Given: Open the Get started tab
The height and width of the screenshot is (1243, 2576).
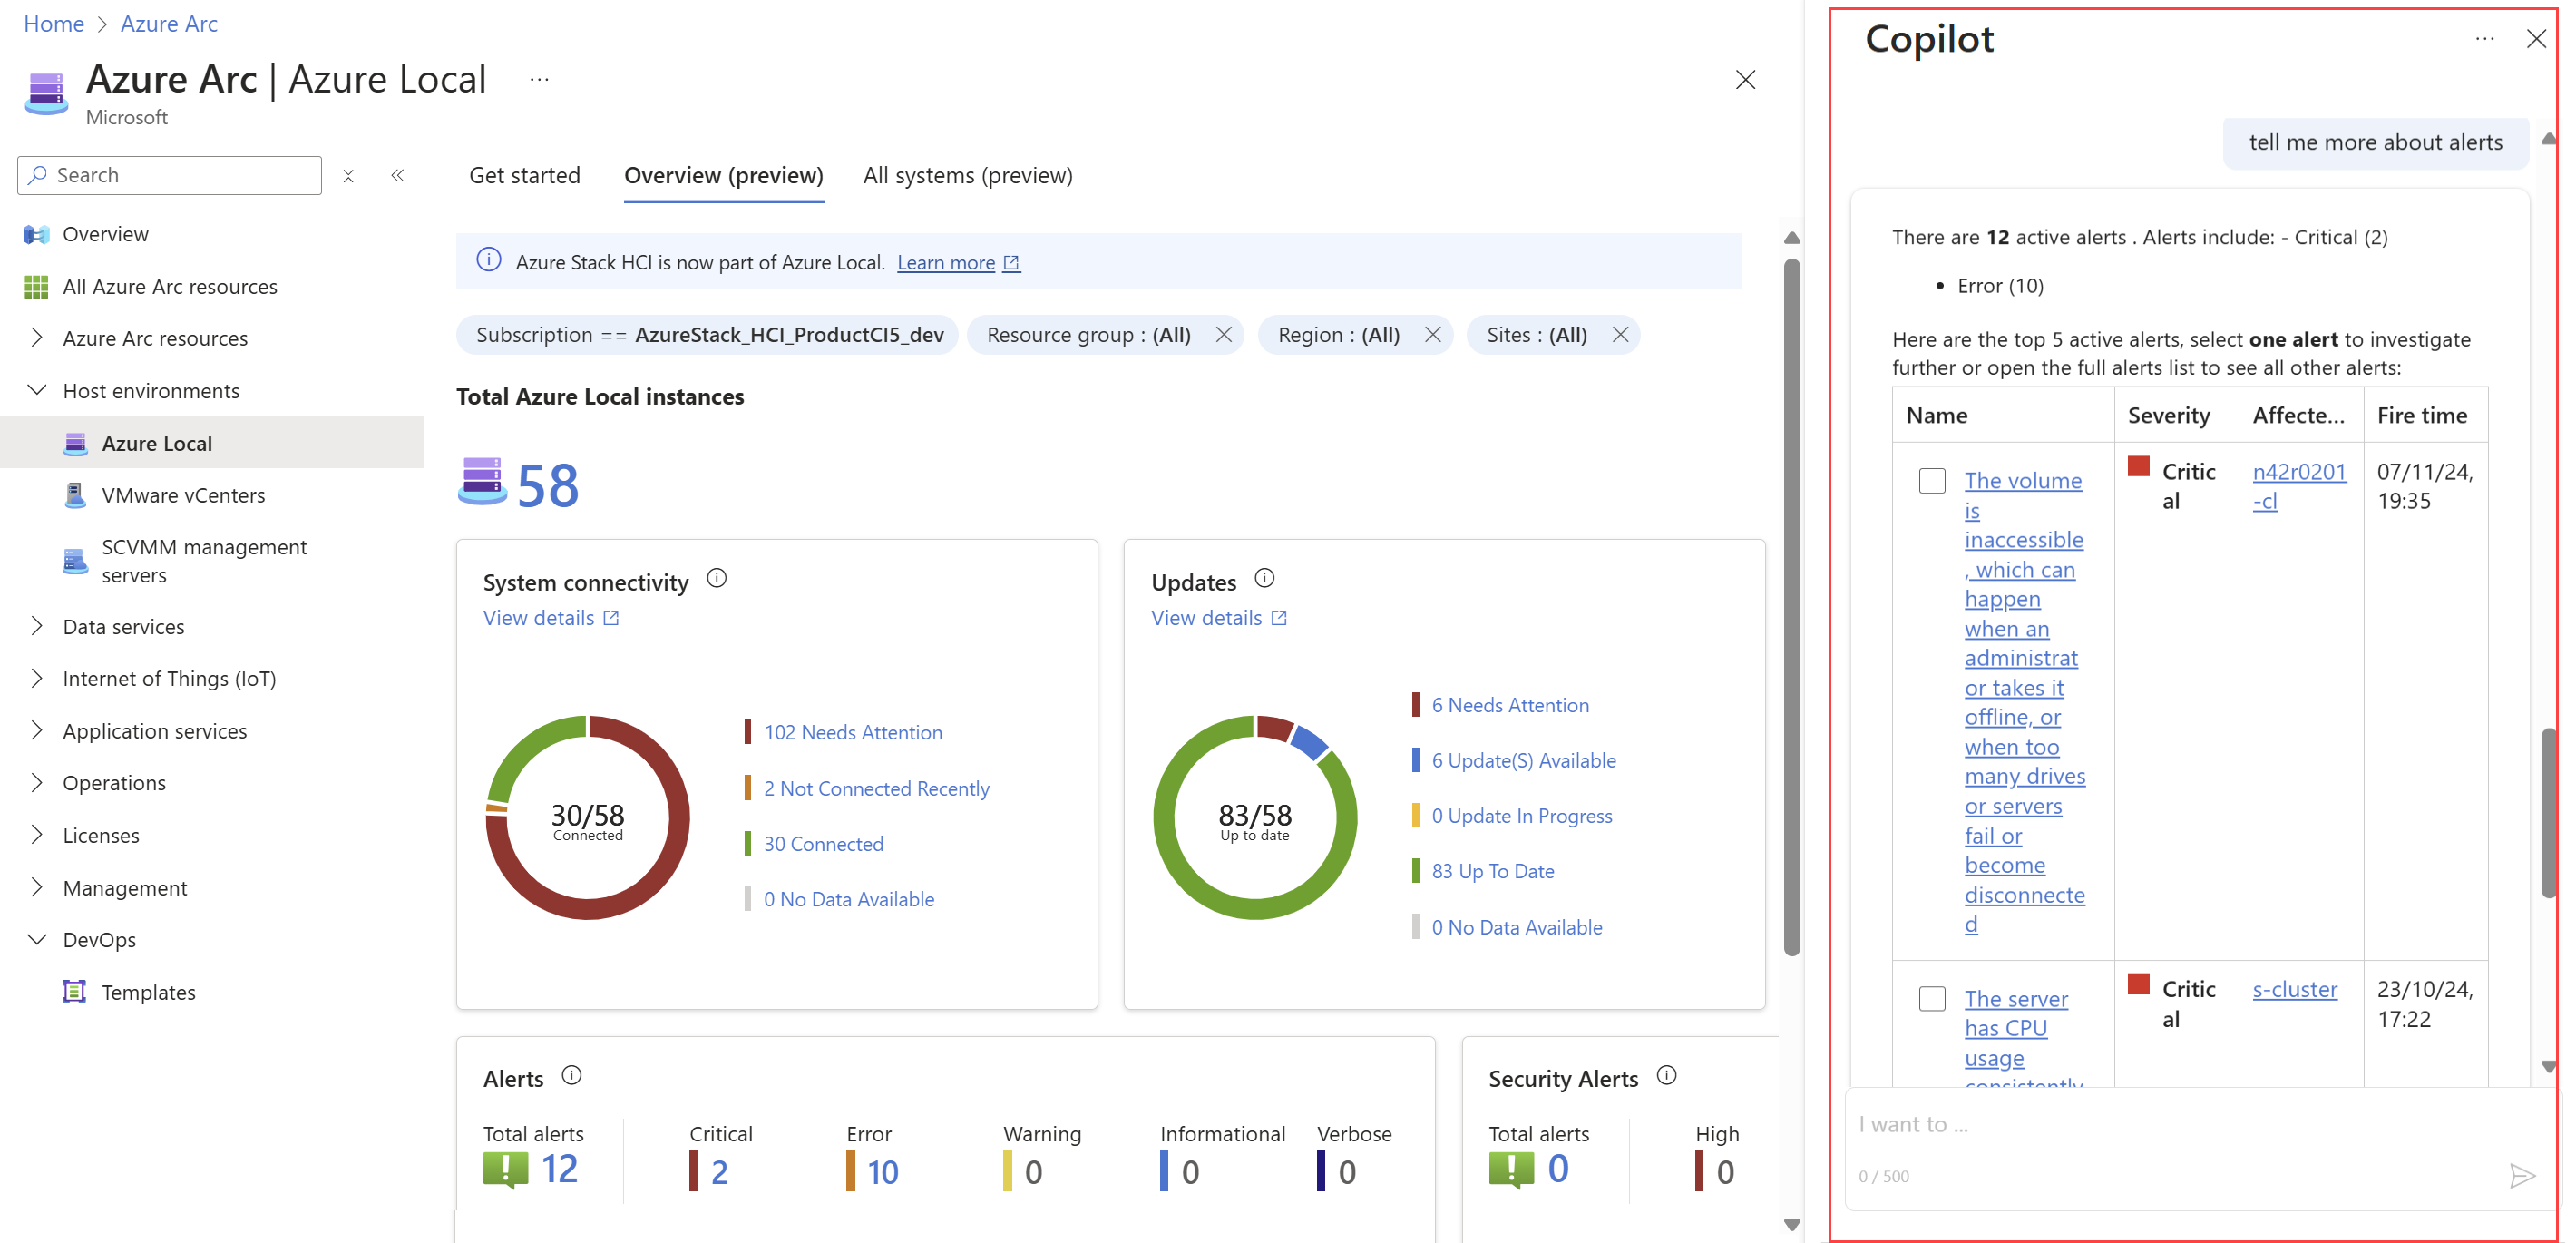Looking at the screenshot, I should coord(524,175).
